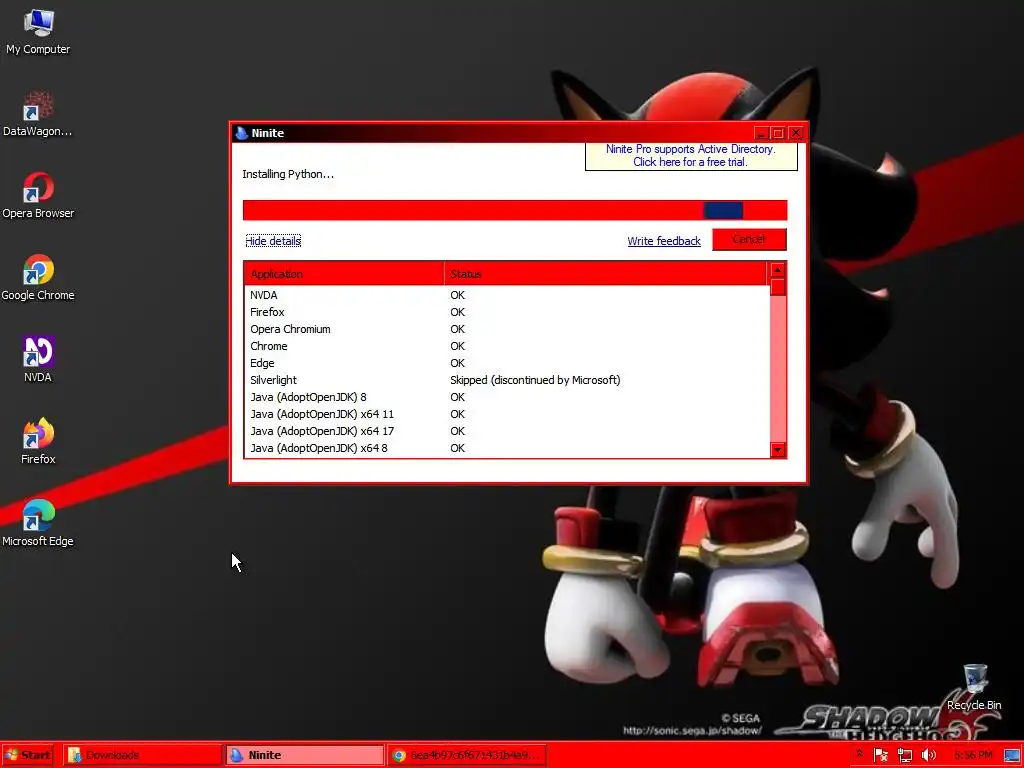Open the Start menu

click(27, 755)
